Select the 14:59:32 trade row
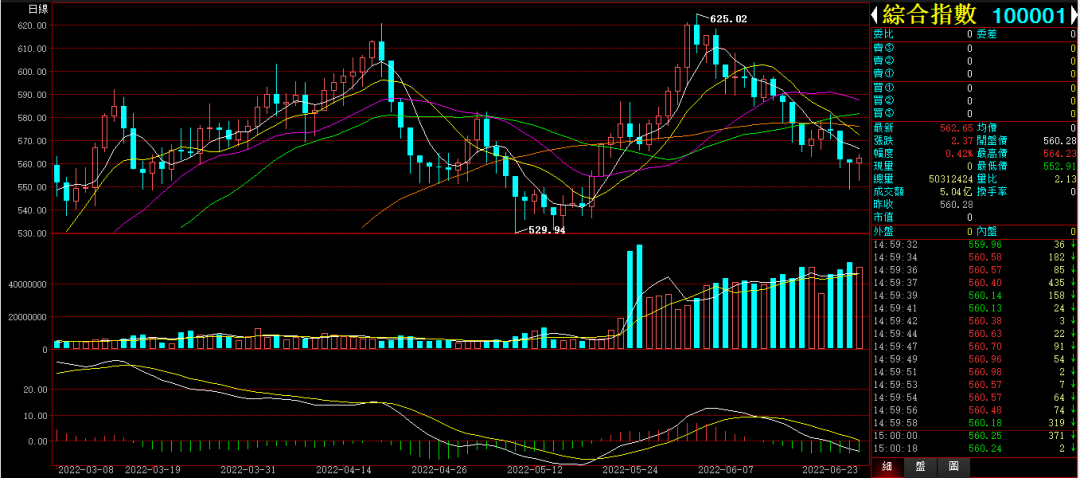Screen dimensions: 1080x478 coord(975,245)
